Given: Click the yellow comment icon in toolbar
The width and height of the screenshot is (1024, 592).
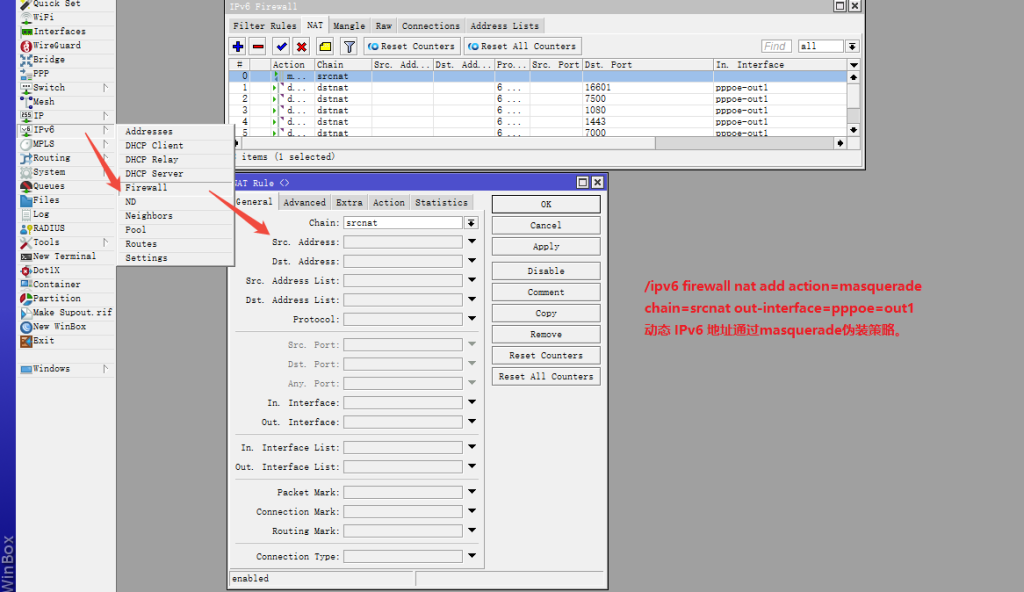Looking at the screenshot, I should 325,46.
